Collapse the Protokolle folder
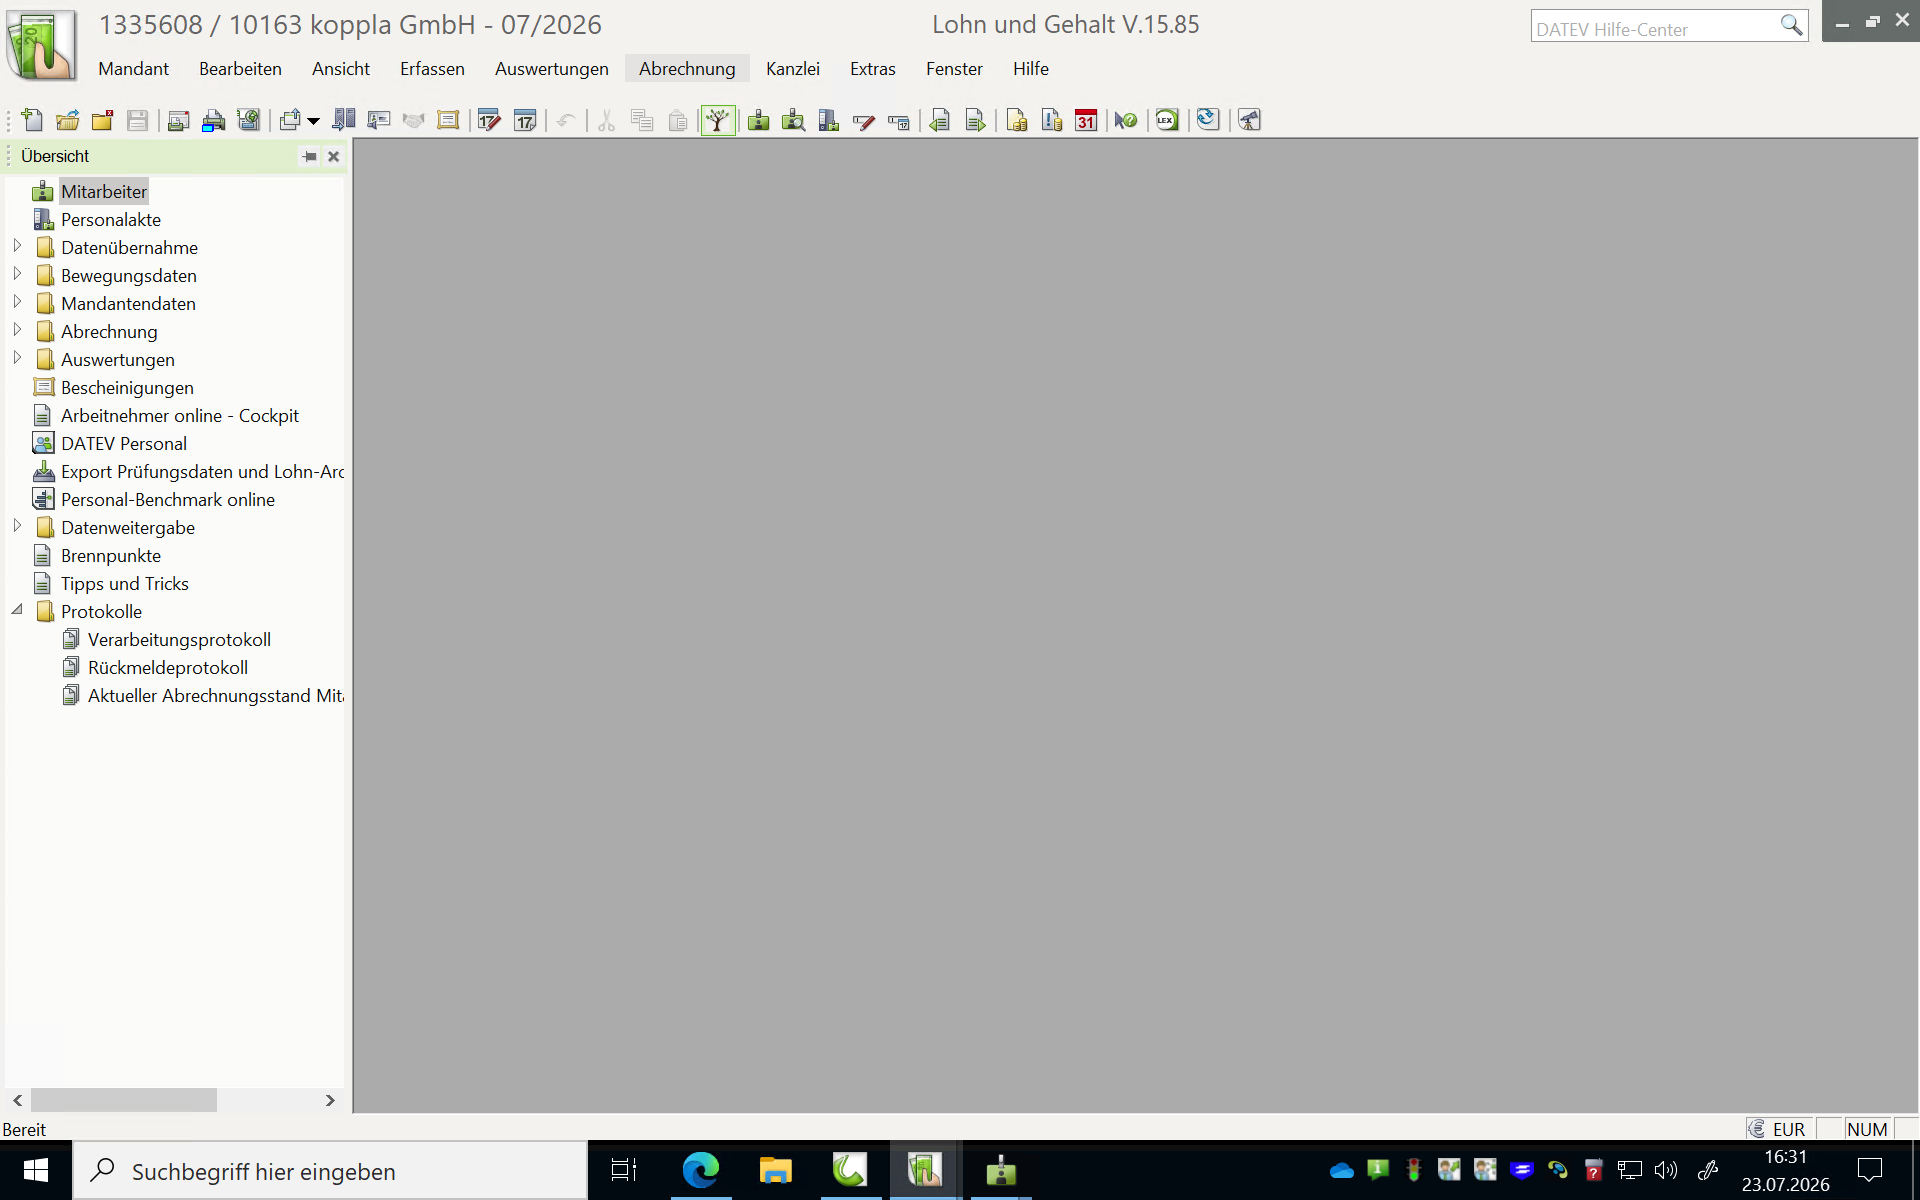 (17, 610)
